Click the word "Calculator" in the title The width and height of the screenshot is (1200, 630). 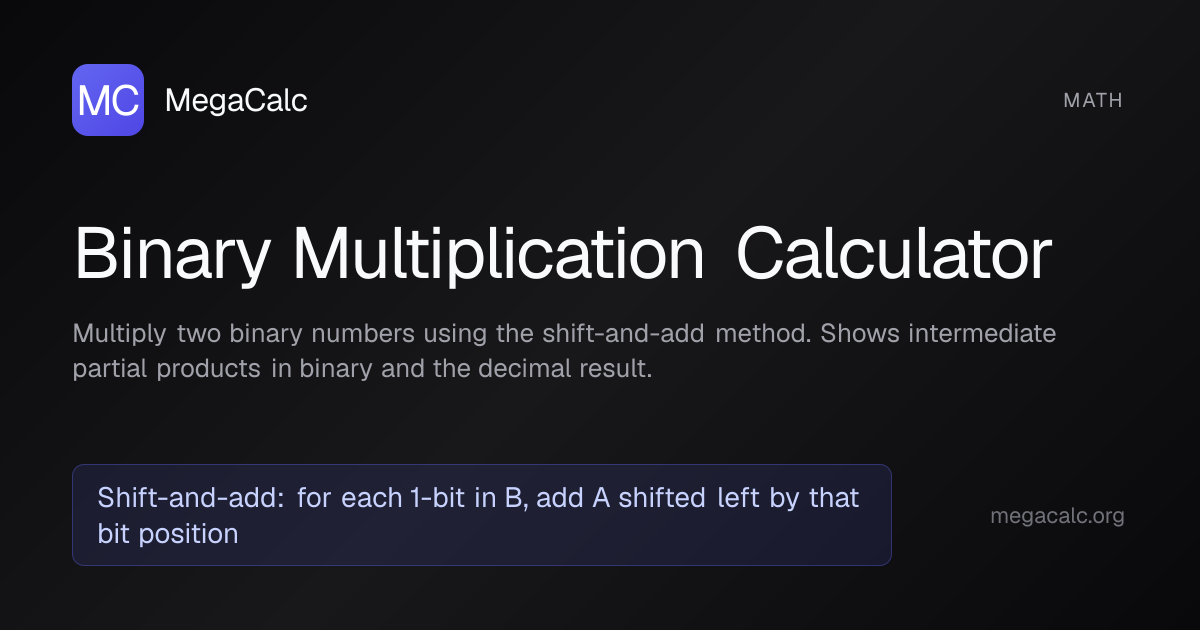coord(893,255)
